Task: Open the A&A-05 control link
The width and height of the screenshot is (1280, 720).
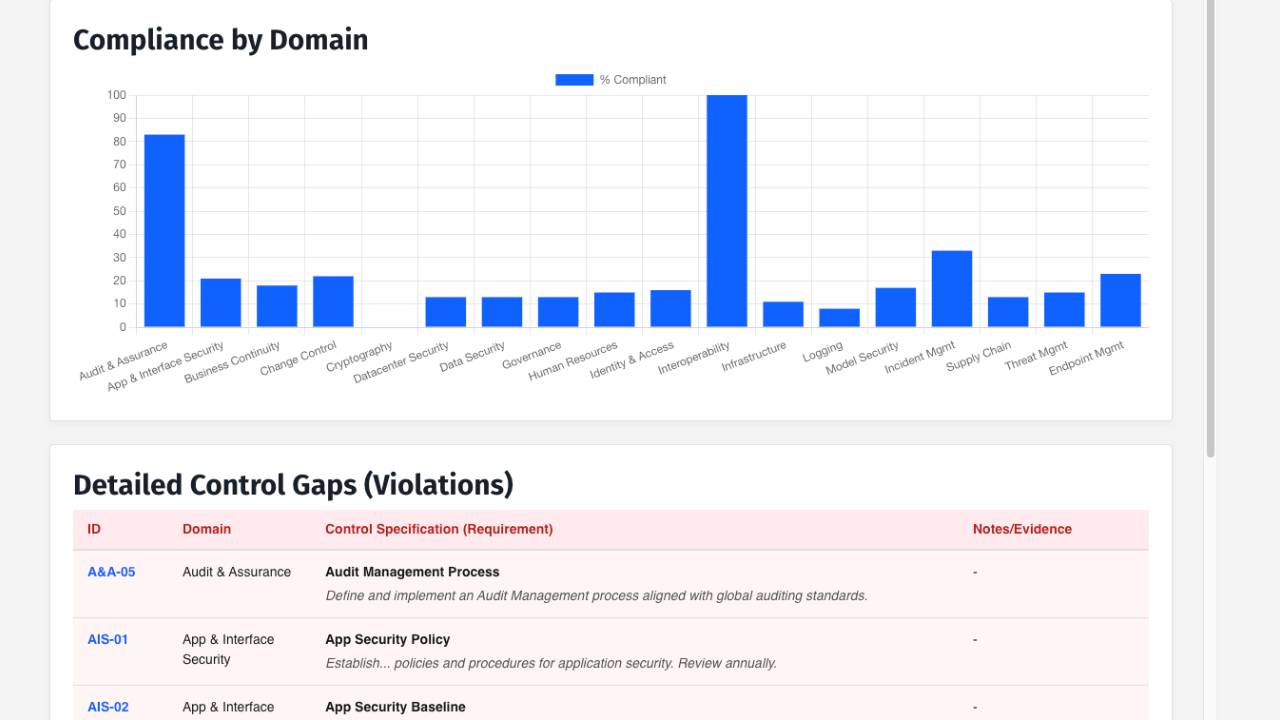Action: [111, 572]
